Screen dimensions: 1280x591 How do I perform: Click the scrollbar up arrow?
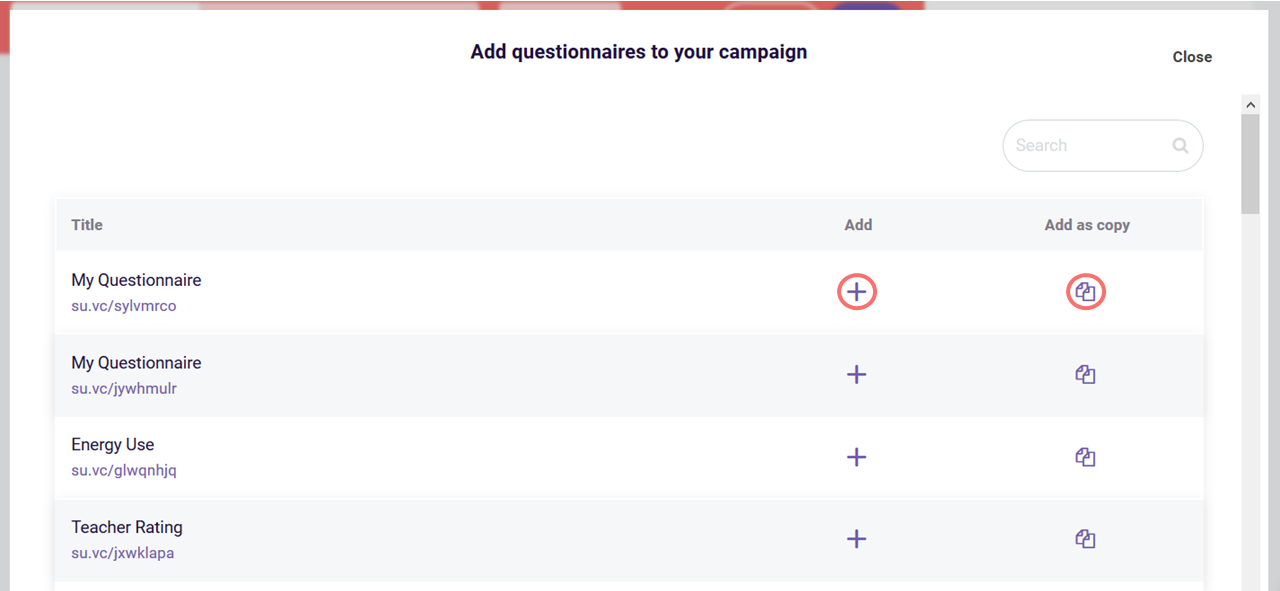tap(1250, 104)
